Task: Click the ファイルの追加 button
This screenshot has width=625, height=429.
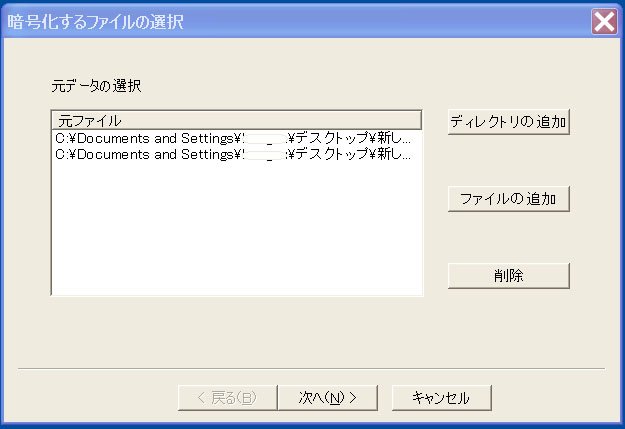Action: click(x=509, y=199)
